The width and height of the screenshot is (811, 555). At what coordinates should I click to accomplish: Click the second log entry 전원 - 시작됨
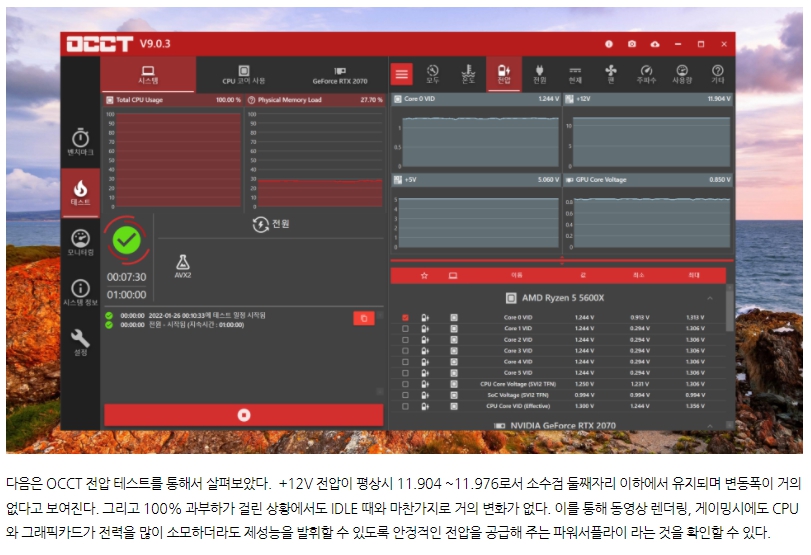click(197, 325)
